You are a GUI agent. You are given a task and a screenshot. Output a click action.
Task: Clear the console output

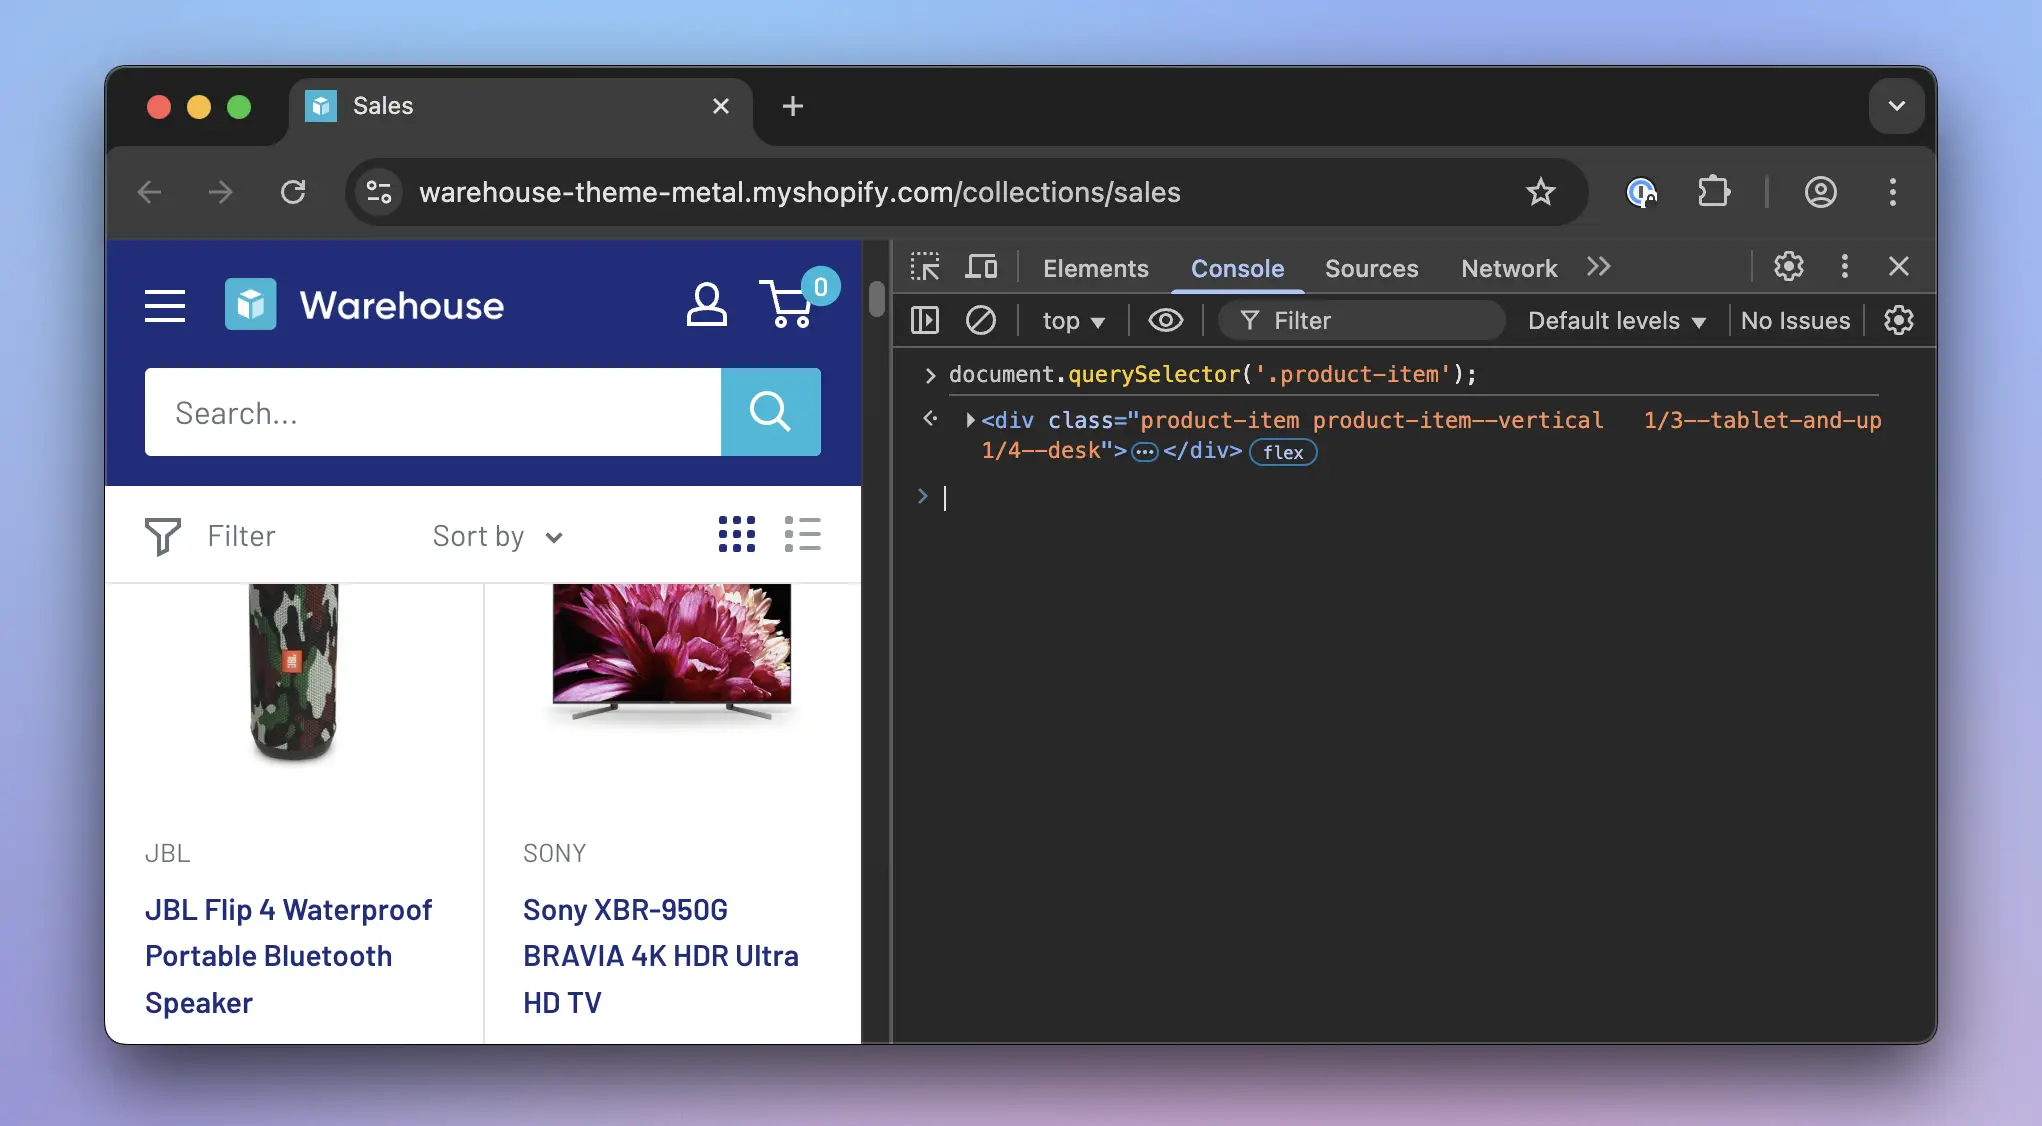981,320
